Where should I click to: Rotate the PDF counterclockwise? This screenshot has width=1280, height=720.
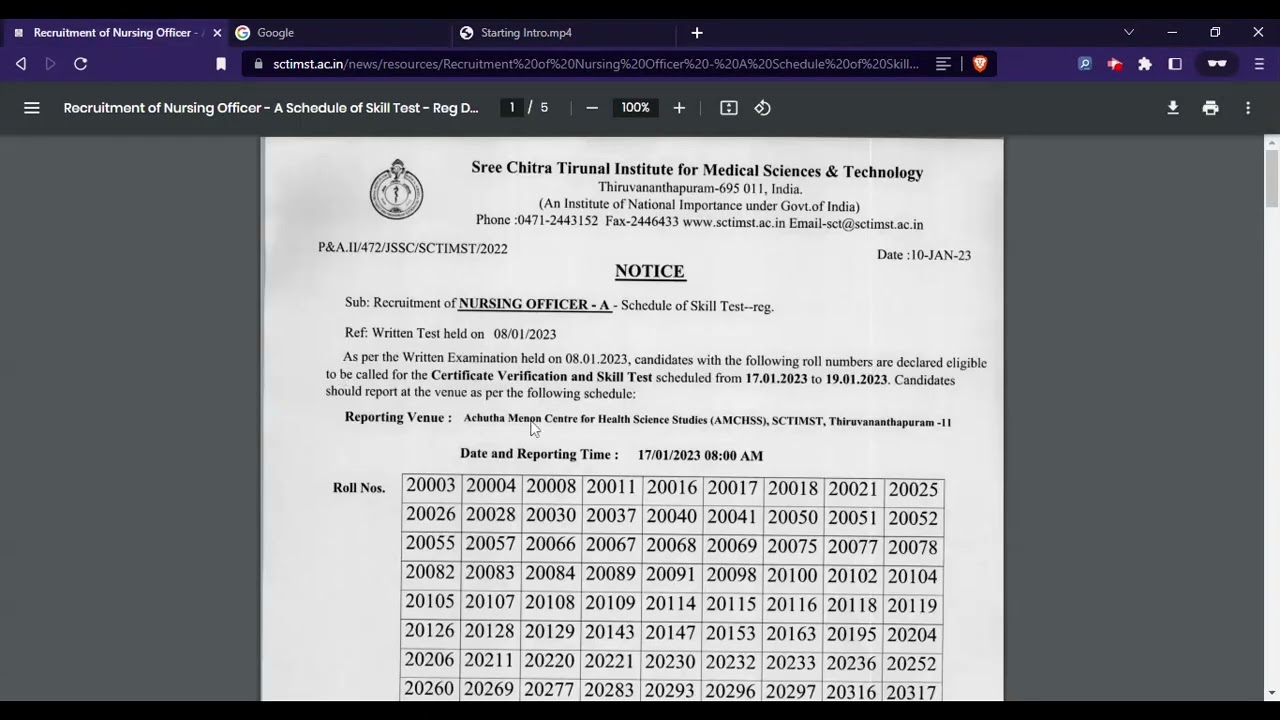(x=763, y=108)
